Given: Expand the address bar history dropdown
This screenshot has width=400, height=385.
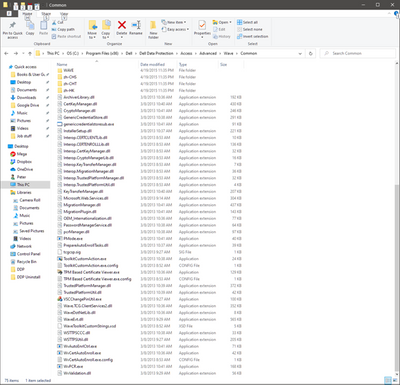Looking at the screenshot, I should pyautogui.click(x=300, y=53).
